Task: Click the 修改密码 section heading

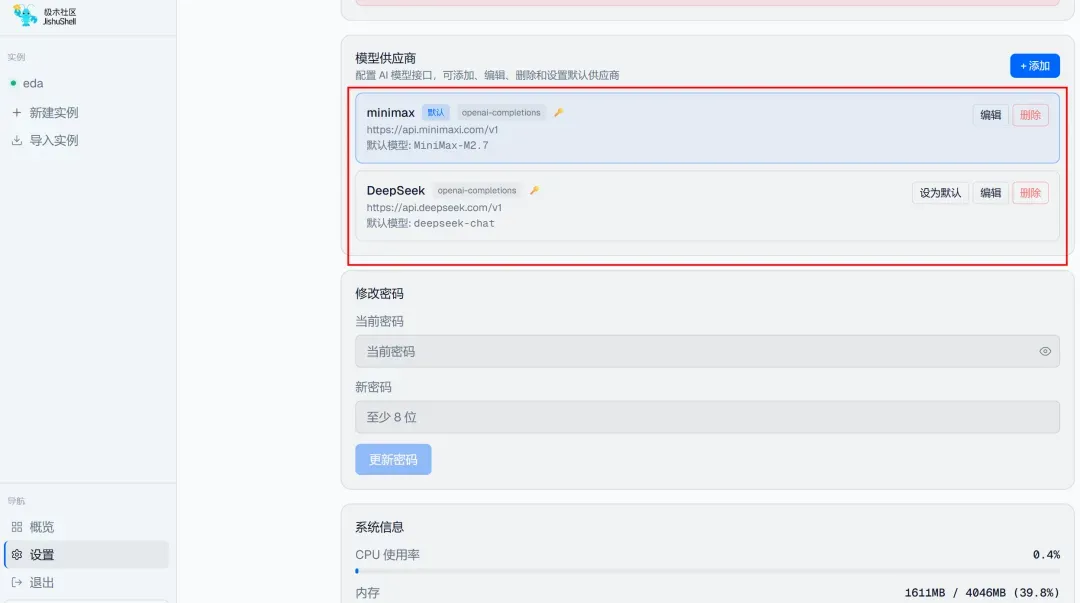Action: tap(379, 294)
